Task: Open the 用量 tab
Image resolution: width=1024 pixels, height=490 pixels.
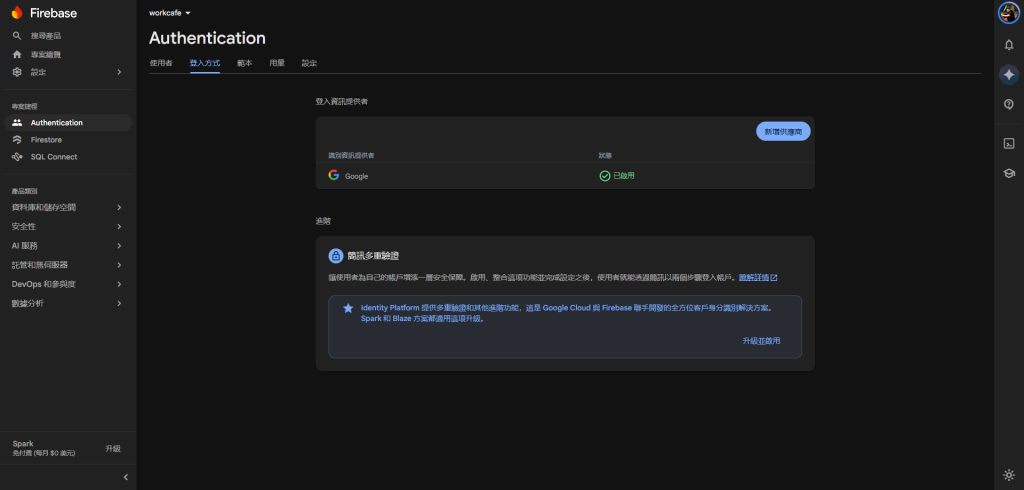Action: (x=277, y=63)
